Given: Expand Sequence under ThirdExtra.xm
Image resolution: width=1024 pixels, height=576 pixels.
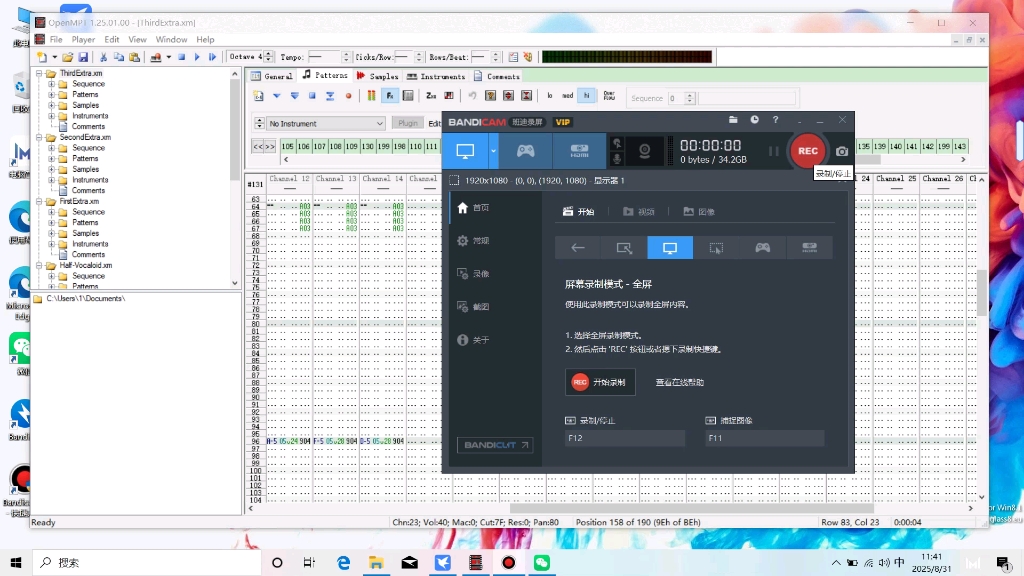Looking at the screenshot, I should point(52,84).
